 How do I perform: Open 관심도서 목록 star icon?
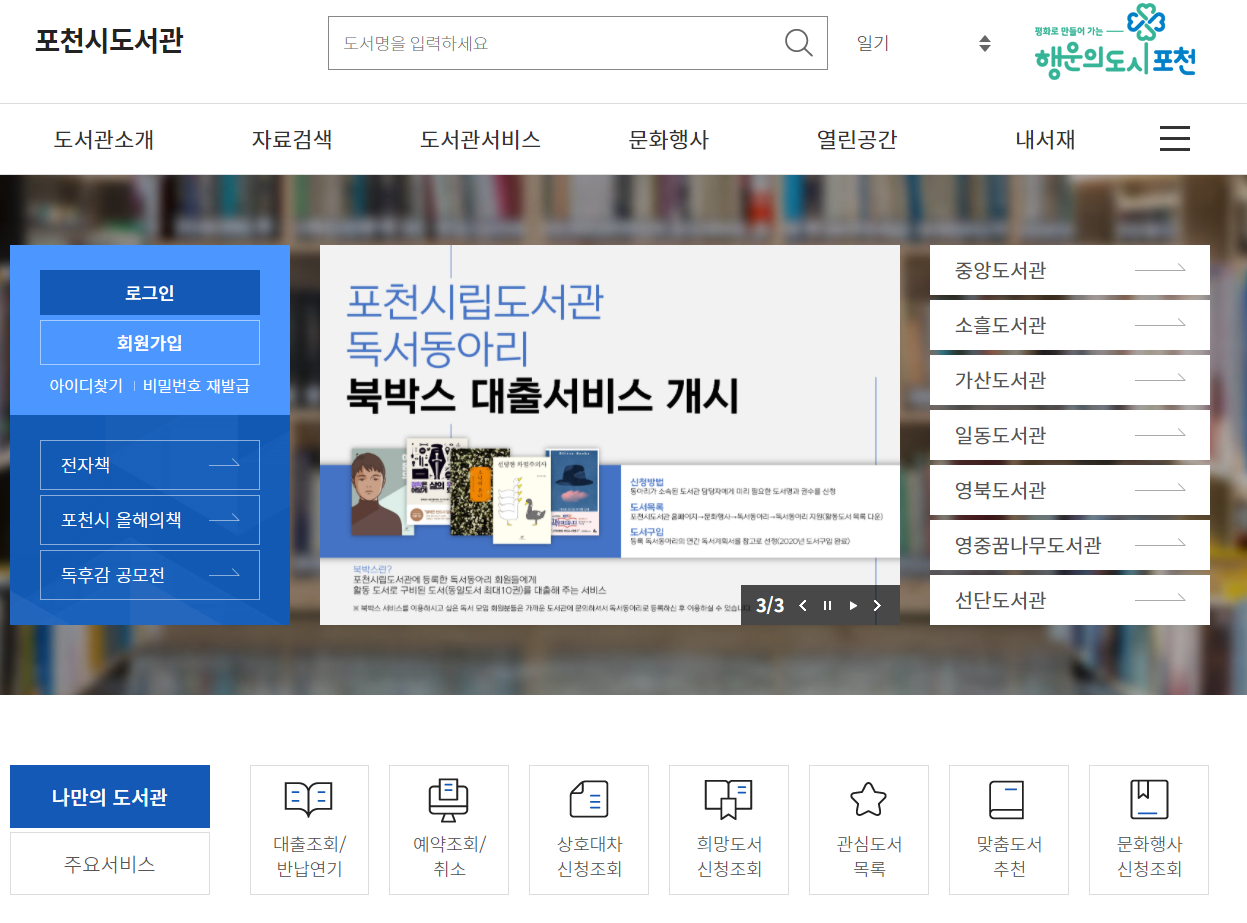868,799
